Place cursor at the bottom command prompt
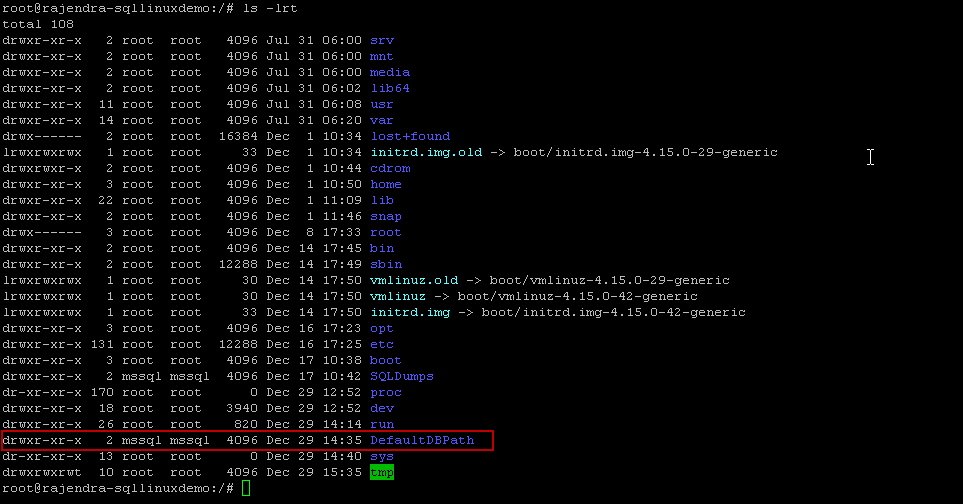Image resolution: width=963 pixels, height=504 pixels. (246, 489)
